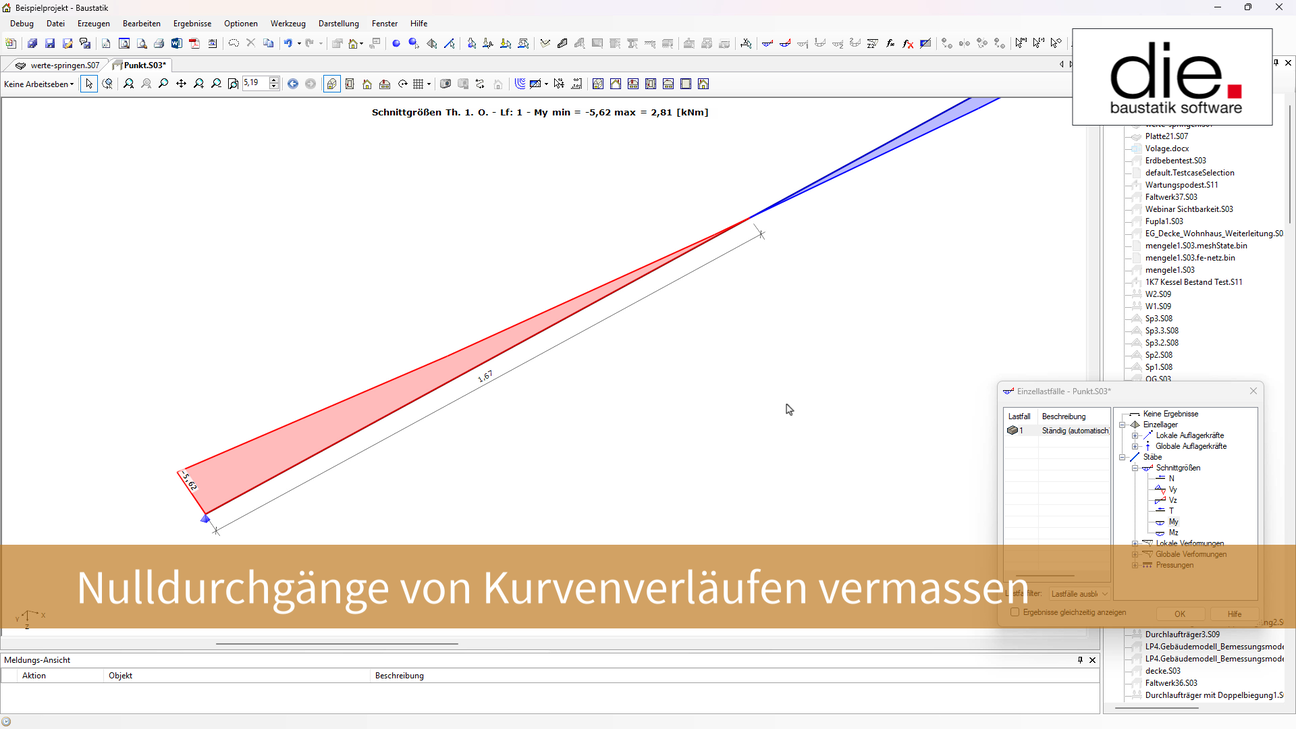The width and height of the screenshot is (1296, 729).
Task: Enable 'Ergebnisse gleichzeitig anzeigen' checkbox
Action: click(1015, 612)
